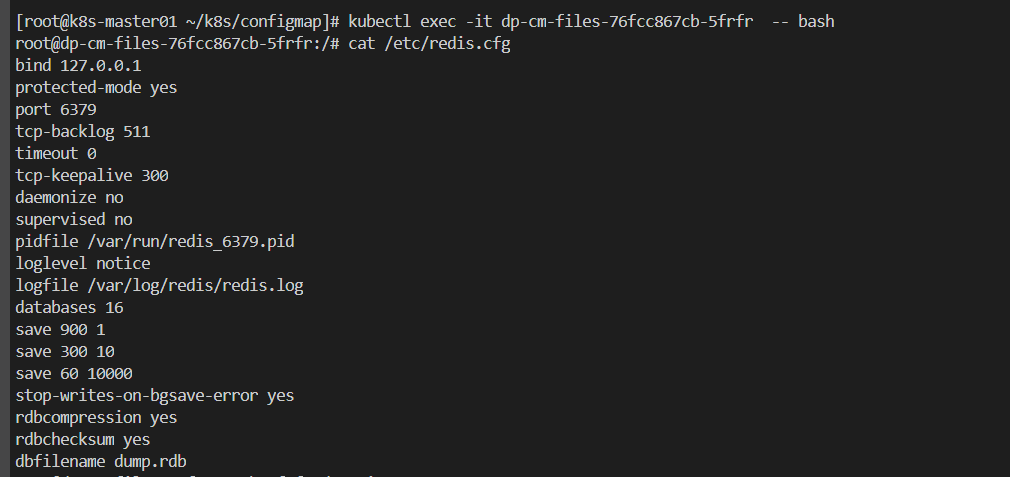Click the supervised no line
Viewport: 1010px width, 477px height.
[x=74, y=219]
